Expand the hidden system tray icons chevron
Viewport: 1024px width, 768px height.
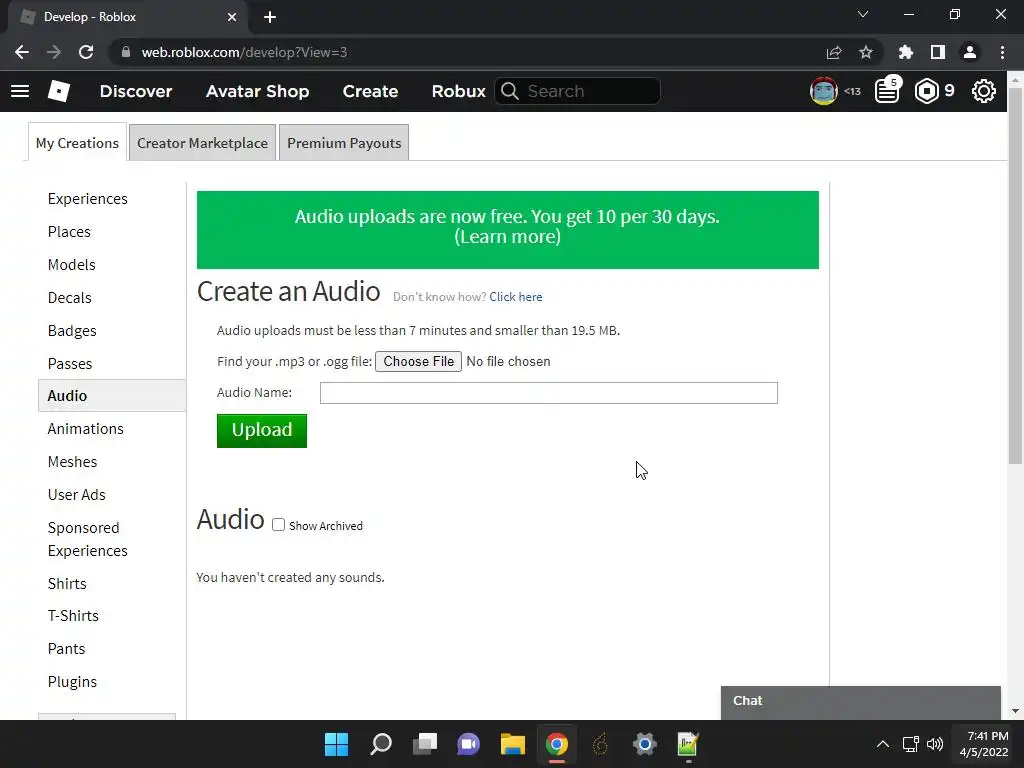(883, 744)
